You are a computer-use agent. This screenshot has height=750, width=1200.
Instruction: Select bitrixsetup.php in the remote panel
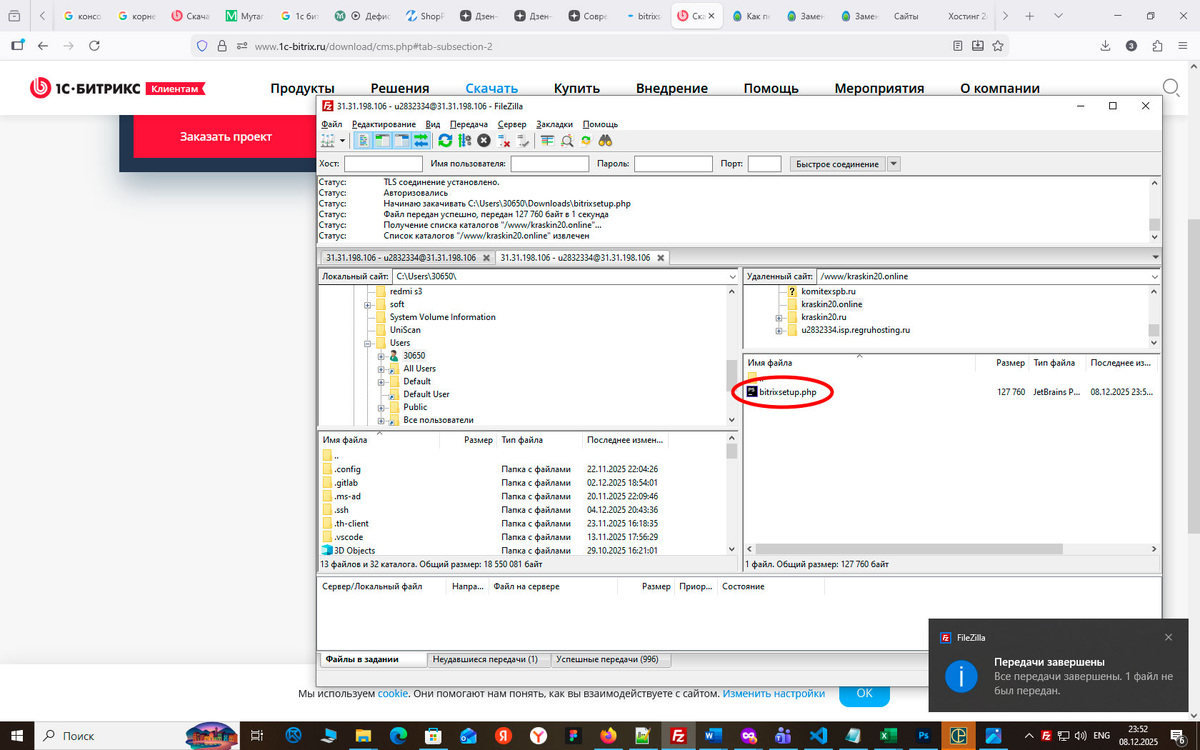[789, 392]
